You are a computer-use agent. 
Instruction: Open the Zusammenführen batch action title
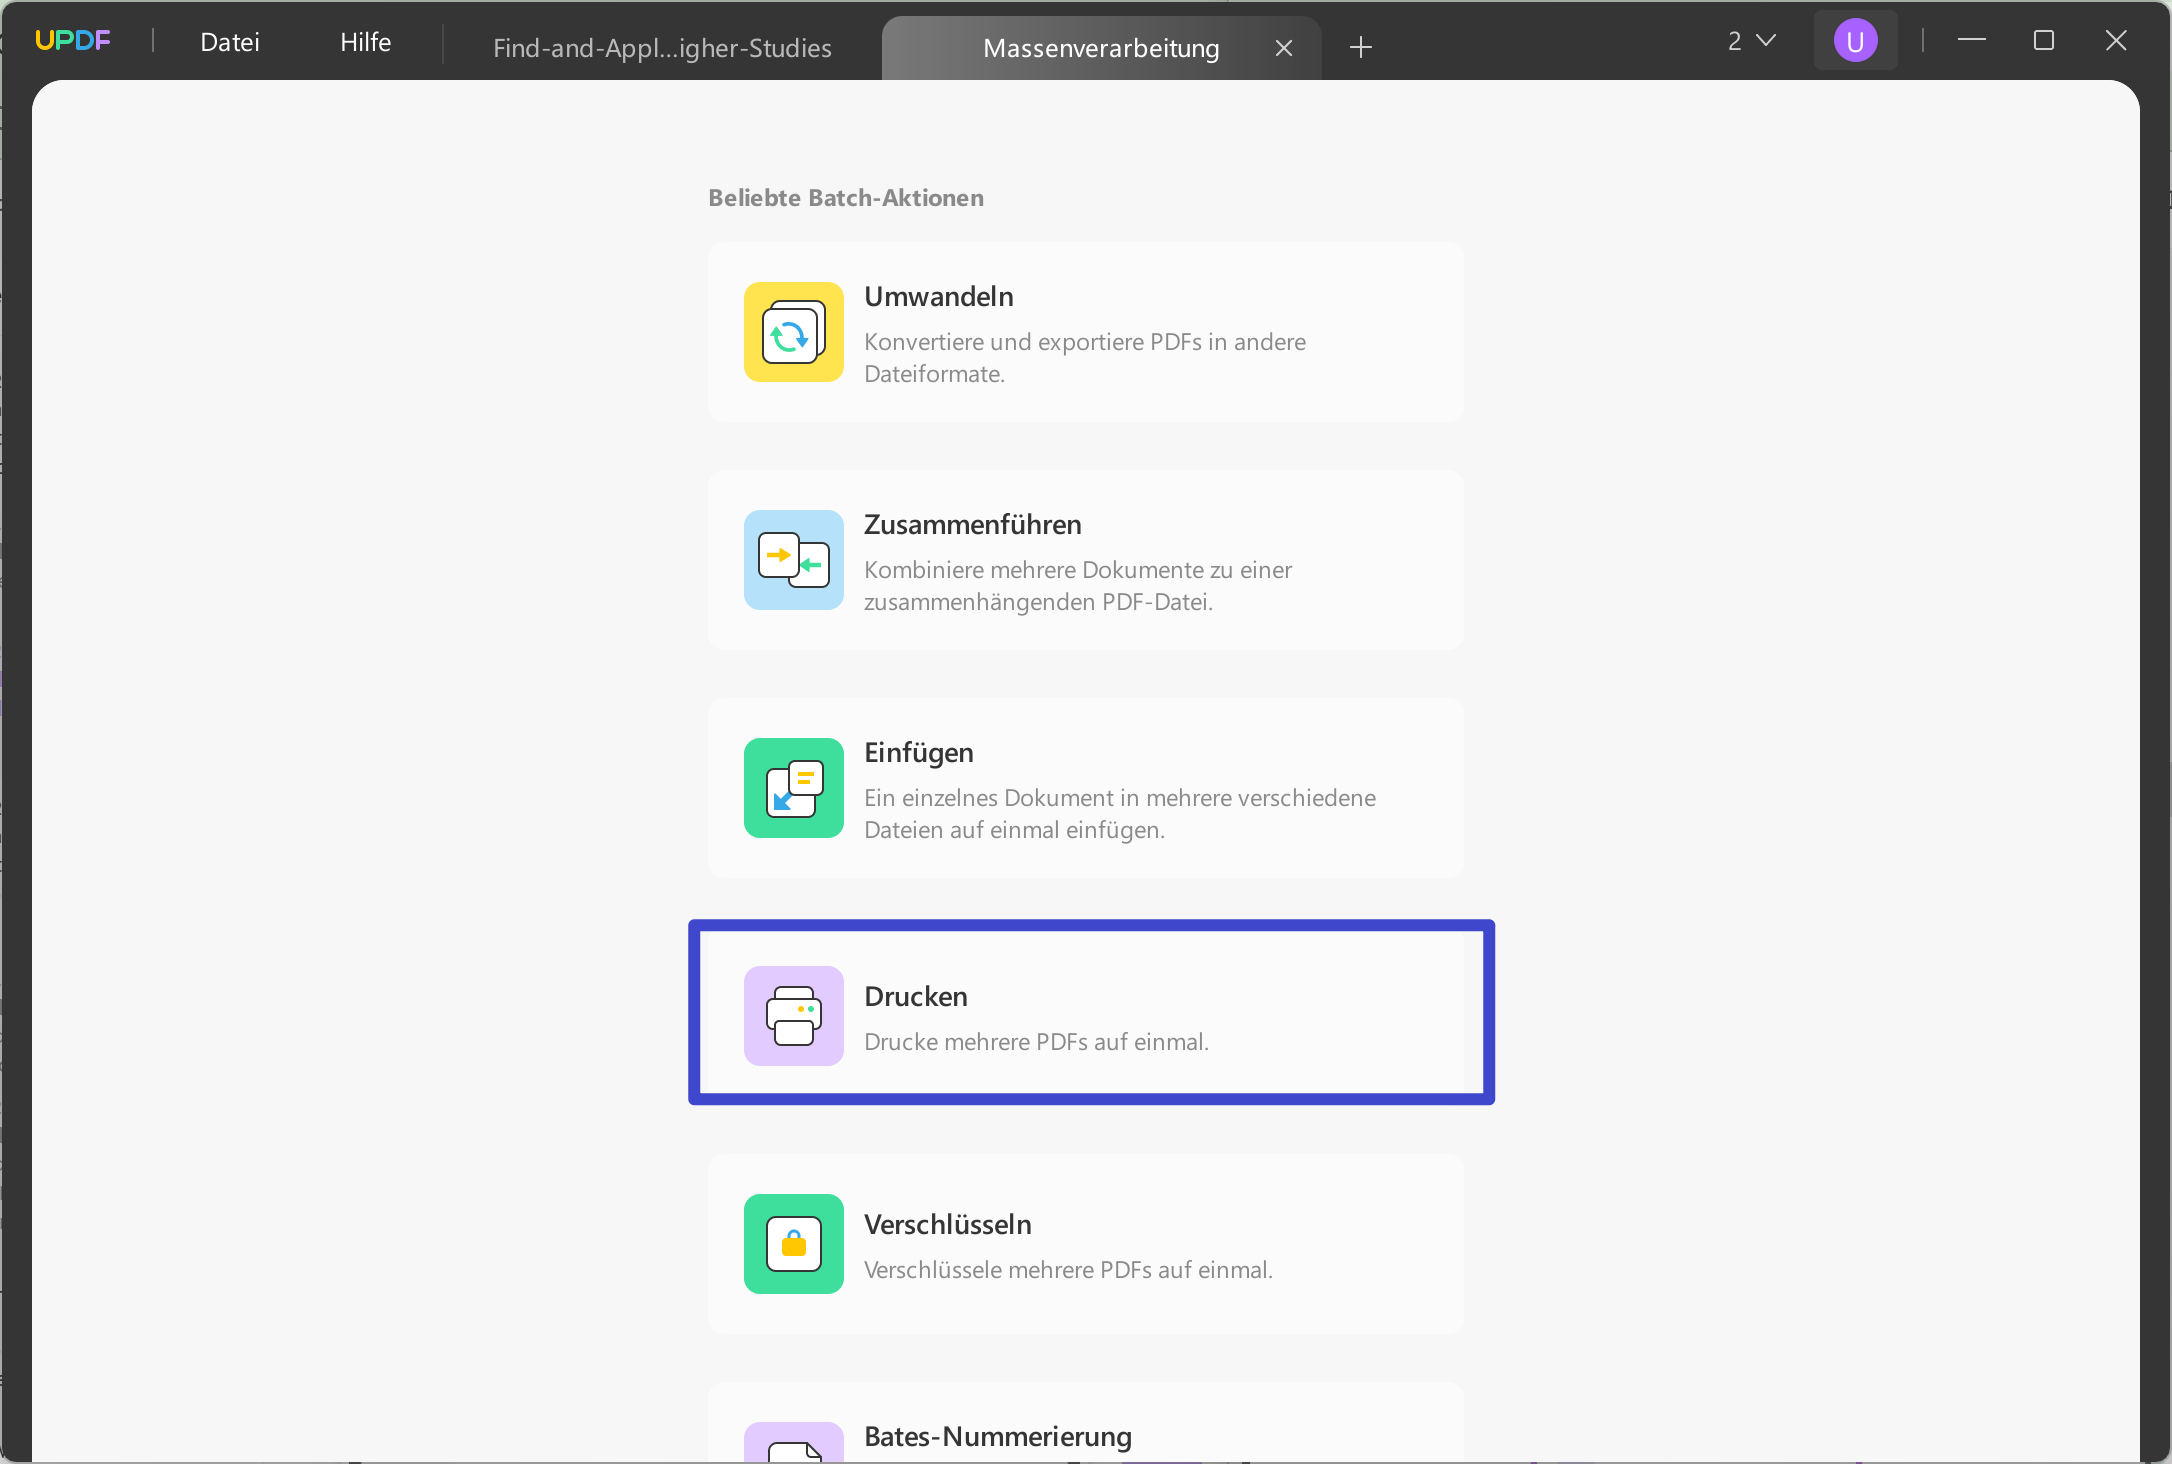973,525
